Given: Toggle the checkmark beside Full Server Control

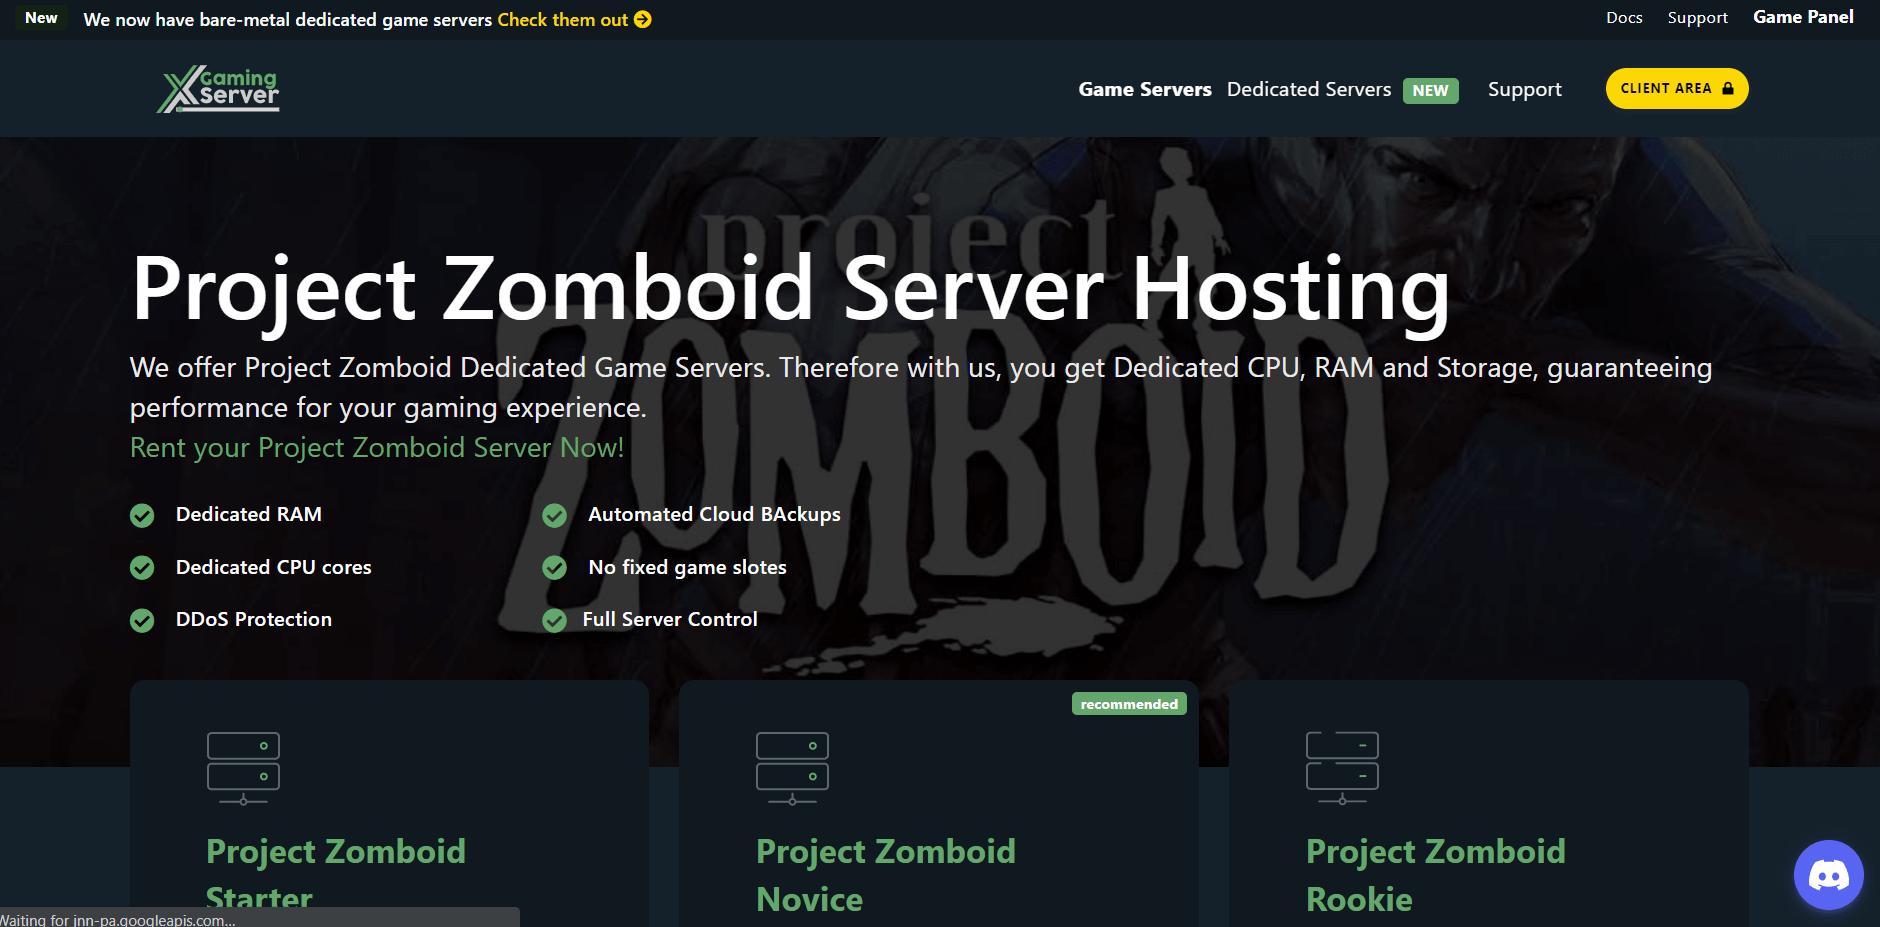Looking at the screenshot, I should pyautogui.click(x=556, y=619).
